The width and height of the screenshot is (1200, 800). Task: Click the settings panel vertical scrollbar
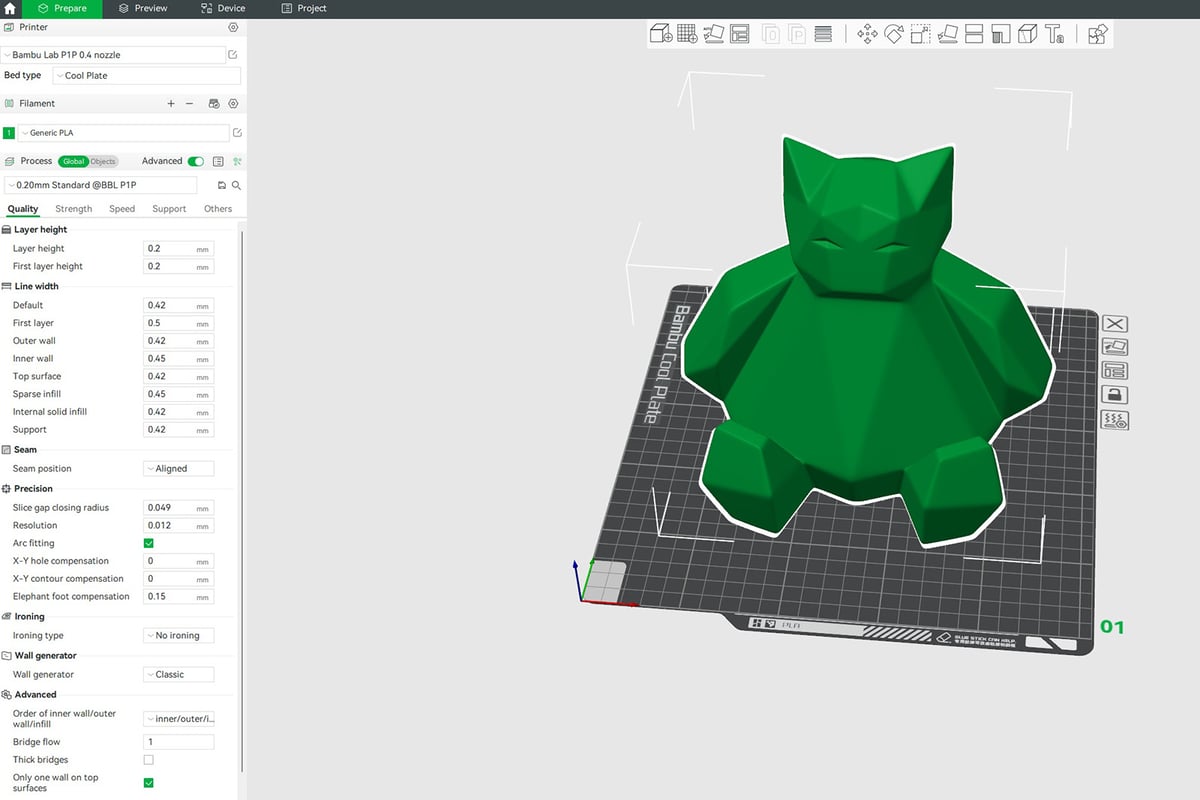tap(241, 500)
